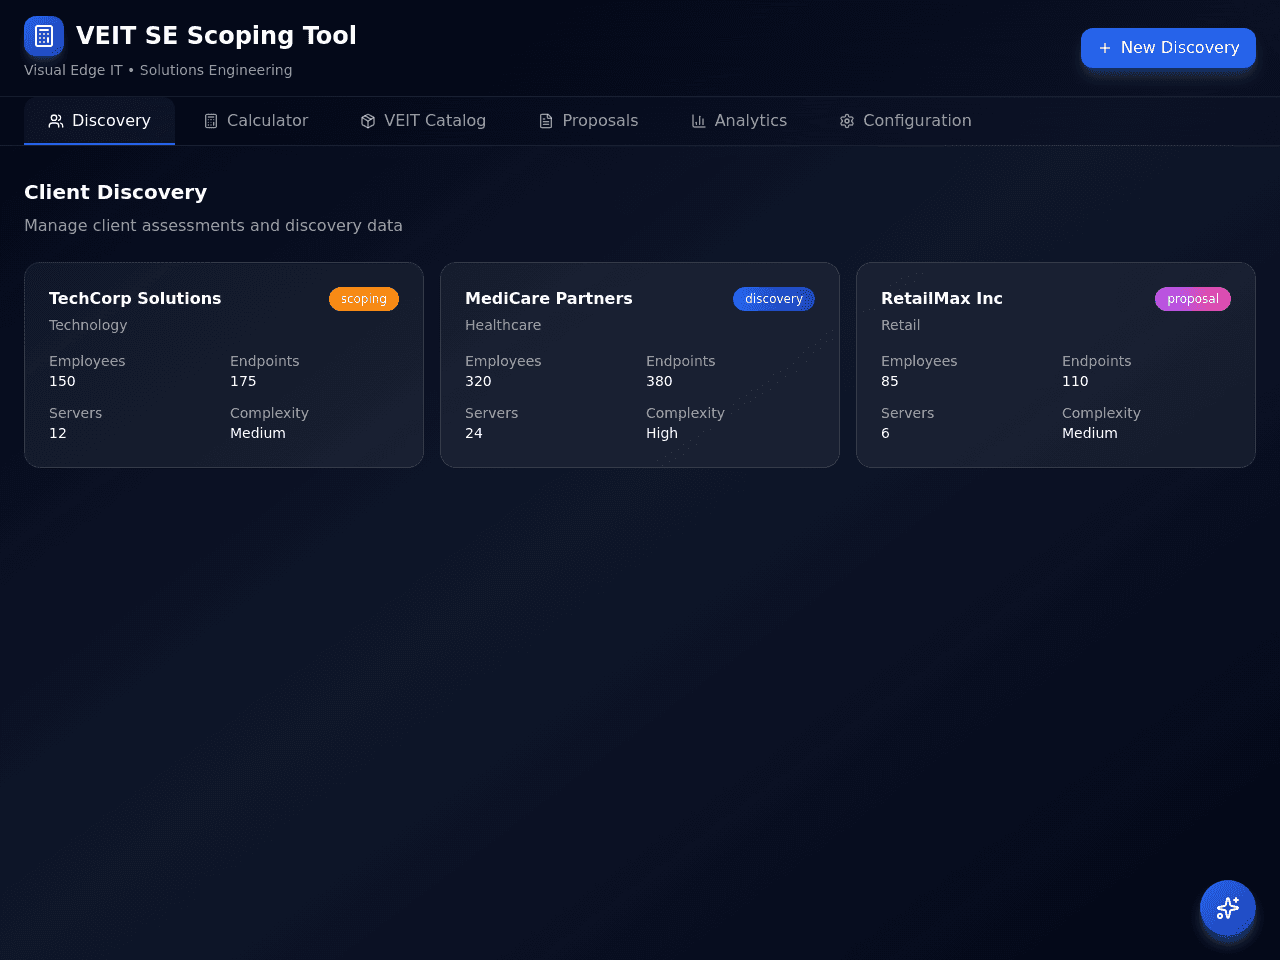Screen dimensions: 1280x960
Task: Click RetailMax's Retail industry label
Action: point(900,325)
